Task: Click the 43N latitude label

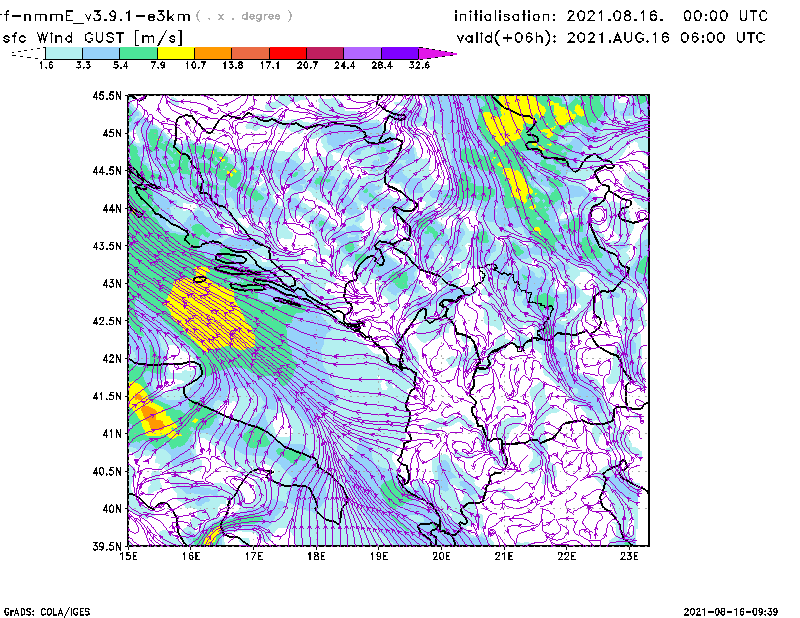Action: point(112,283)
